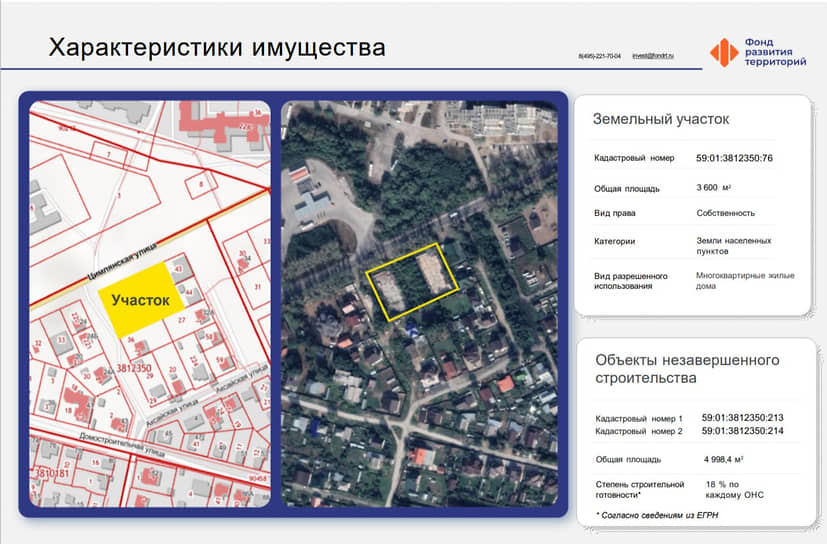
Task: Click the Фонд развития территорий logo text
Action: click(775, 52)
